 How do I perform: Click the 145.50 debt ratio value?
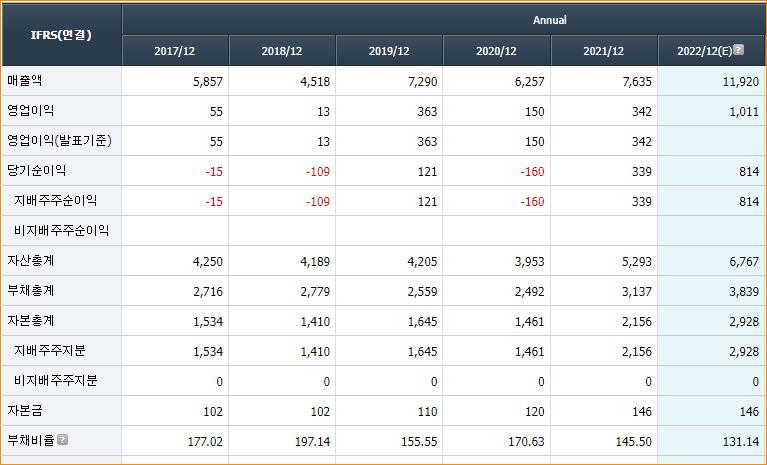[633, 442]
